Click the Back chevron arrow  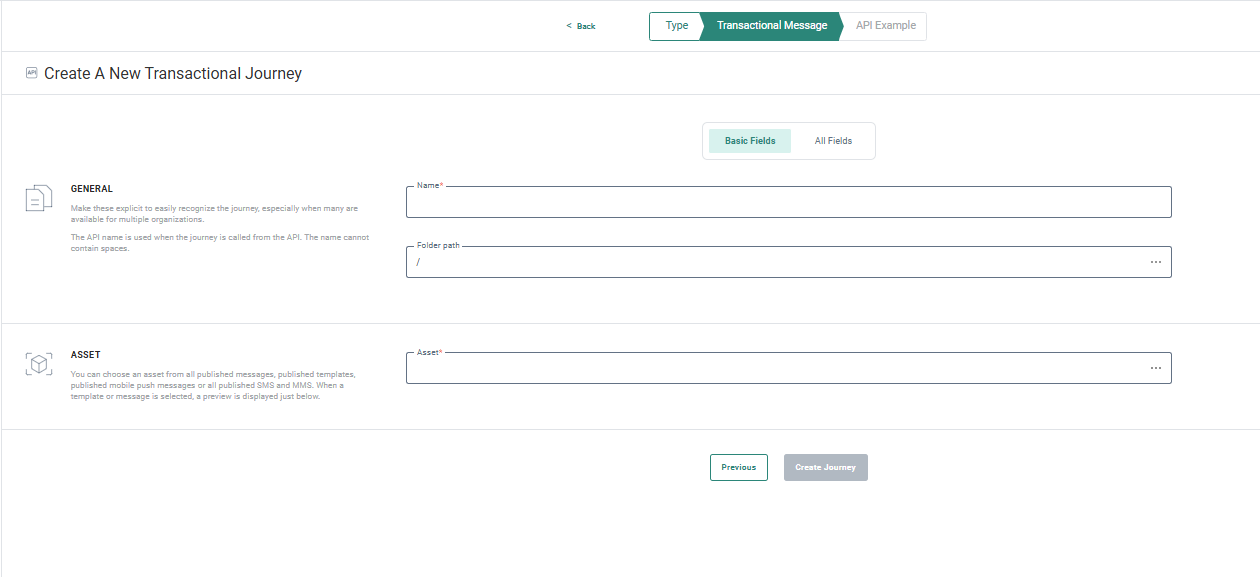(x=569, y=26)
